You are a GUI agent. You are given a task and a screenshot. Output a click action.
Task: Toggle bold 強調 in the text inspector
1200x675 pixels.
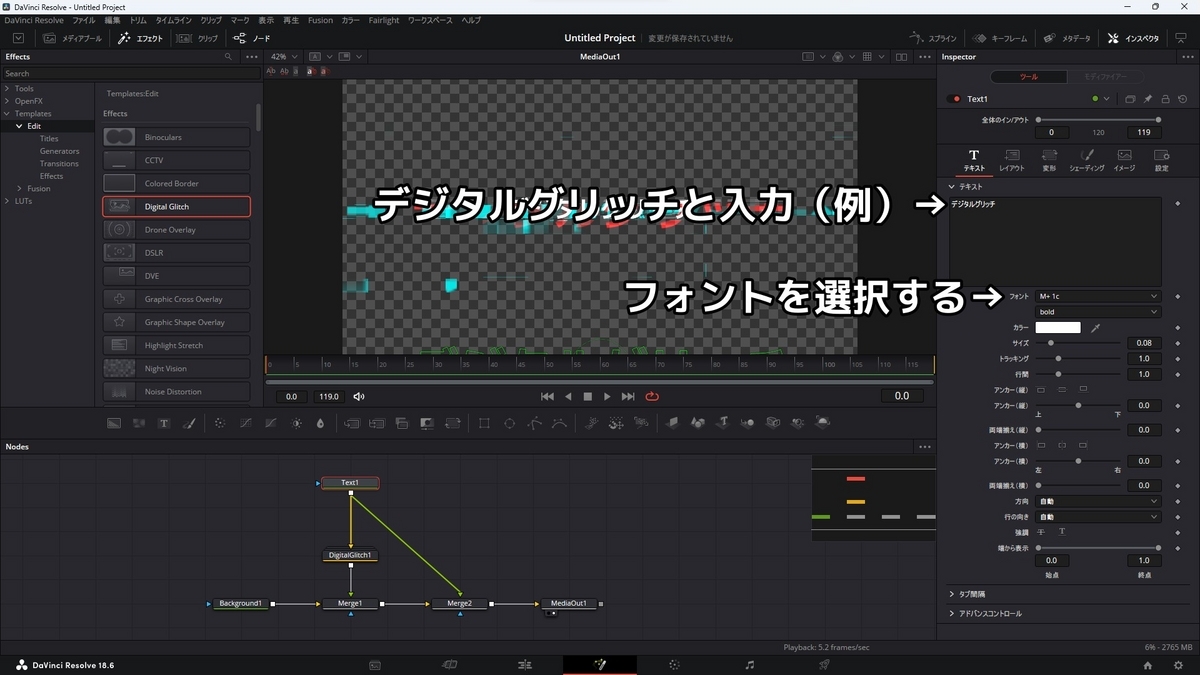point(1041,532)
